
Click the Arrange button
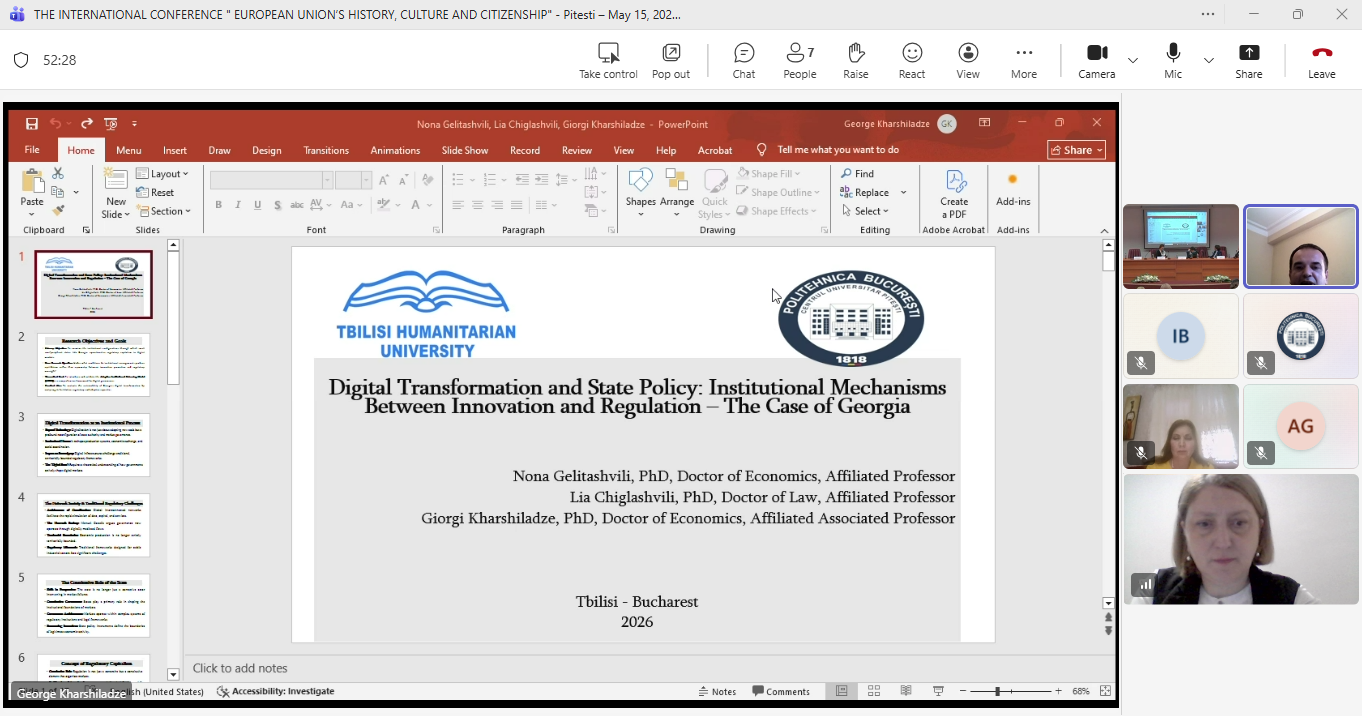pos(677,194)
